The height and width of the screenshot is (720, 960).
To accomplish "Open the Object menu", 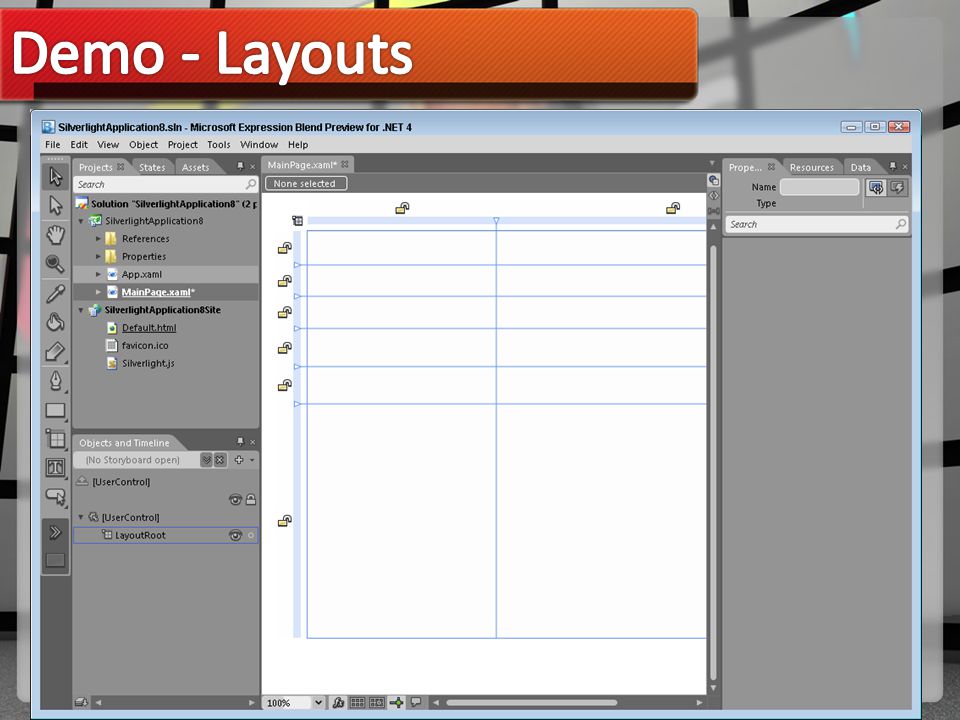I will point(143,144).
